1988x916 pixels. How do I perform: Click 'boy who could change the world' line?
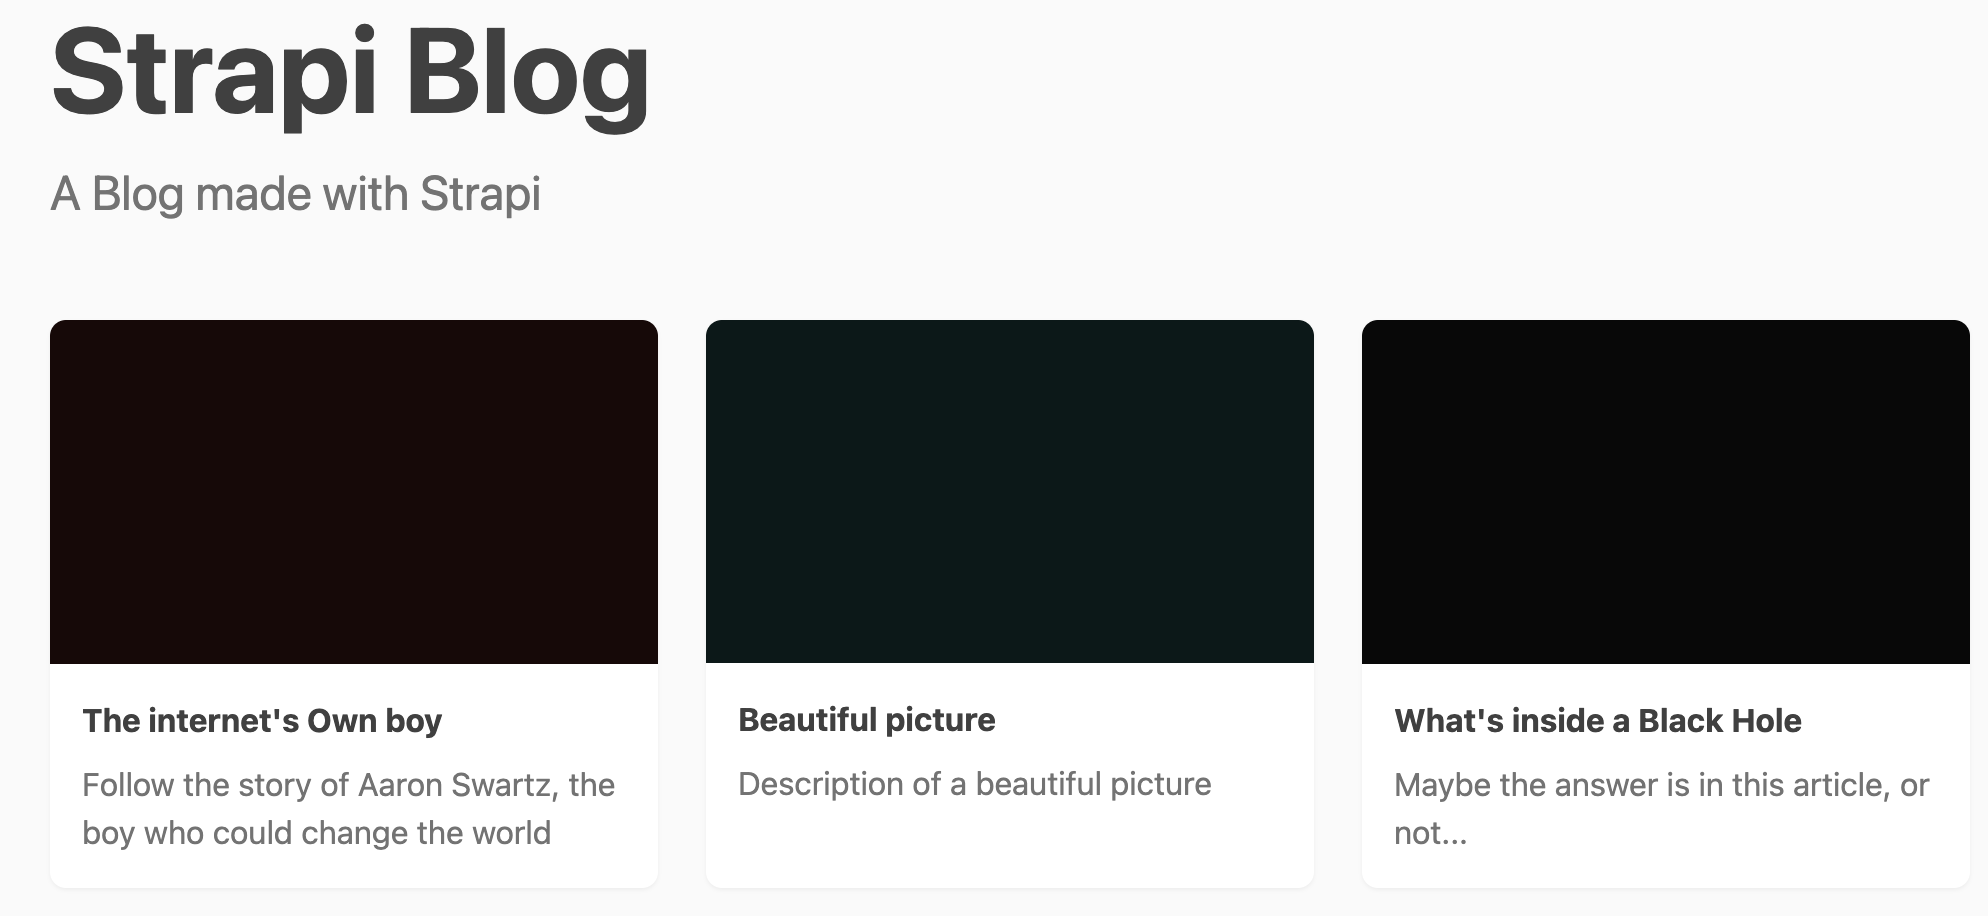click(x=316, y=833)
